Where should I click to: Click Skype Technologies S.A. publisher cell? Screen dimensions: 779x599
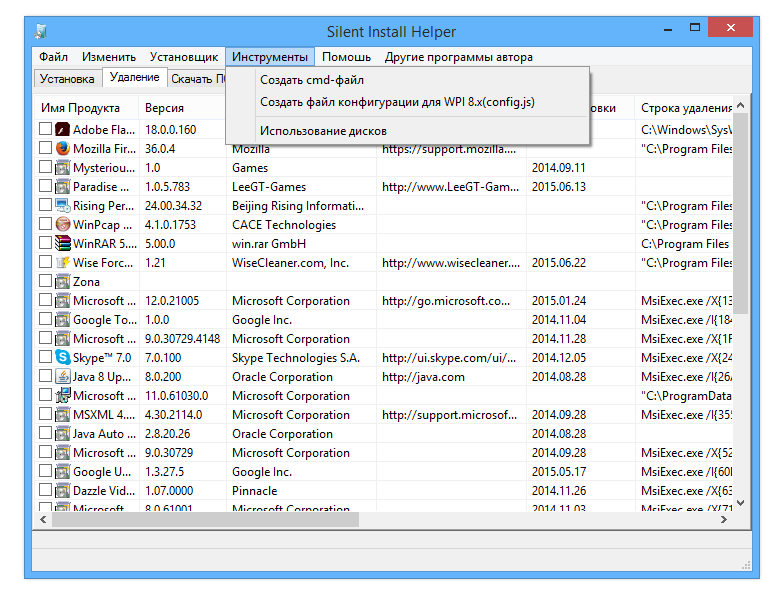pos(302,358)
